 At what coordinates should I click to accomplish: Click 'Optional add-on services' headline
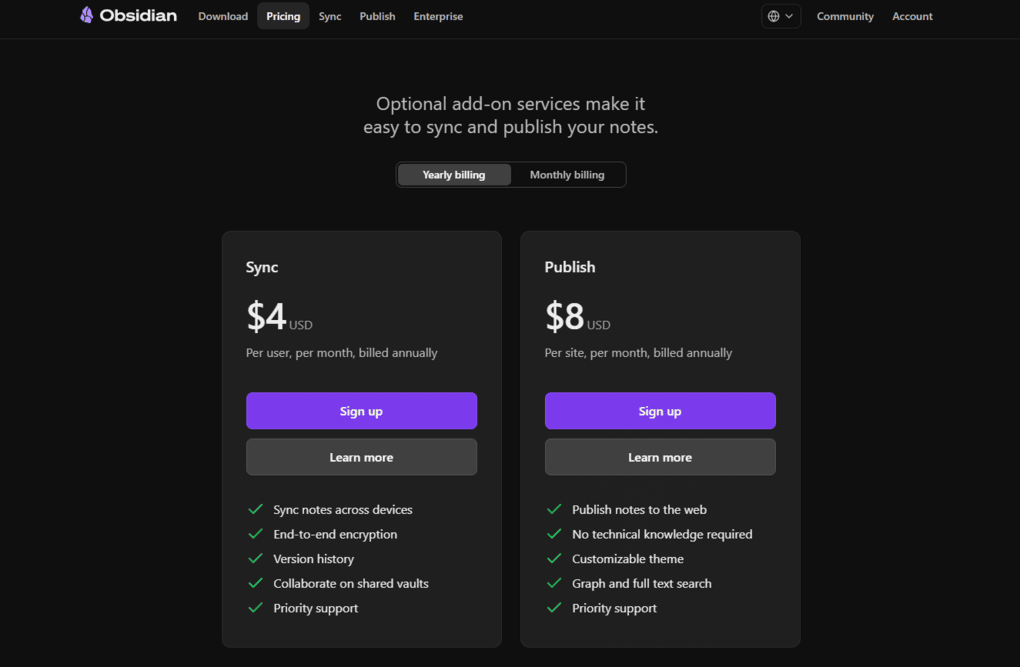511,115
